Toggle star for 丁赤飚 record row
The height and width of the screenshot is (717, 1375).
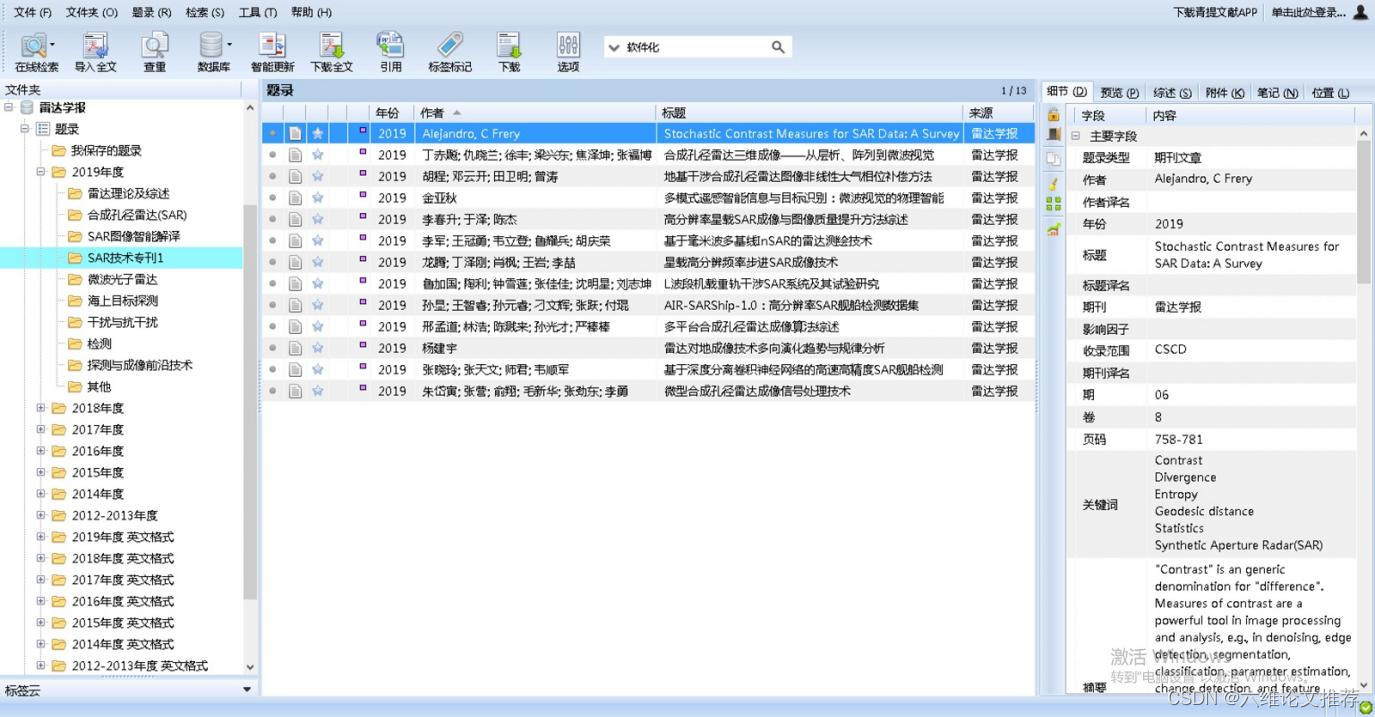pyautogui.click(x=317, y=155)
